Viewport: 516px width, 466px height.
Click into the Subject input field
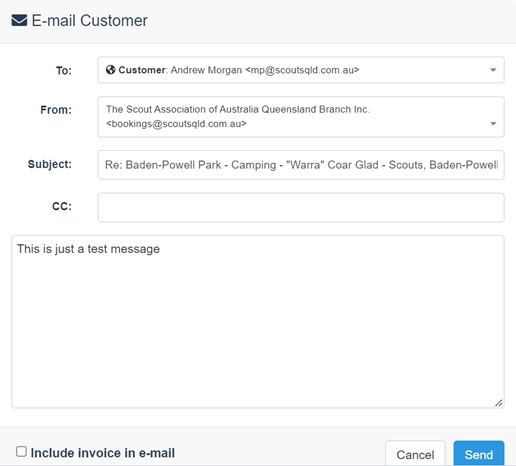point(301,165)
